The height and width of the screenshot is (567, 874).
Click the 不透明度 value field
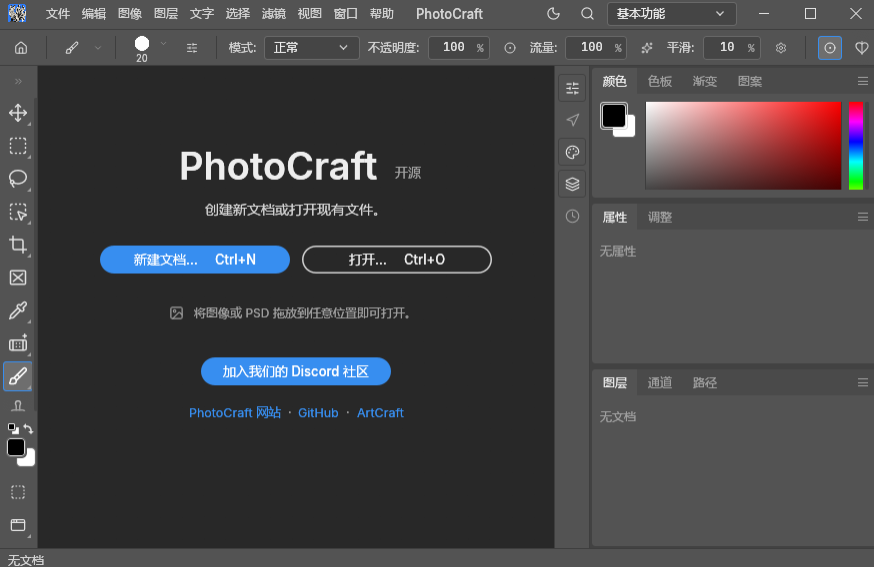pyautogui.click(x=459, y=48)
